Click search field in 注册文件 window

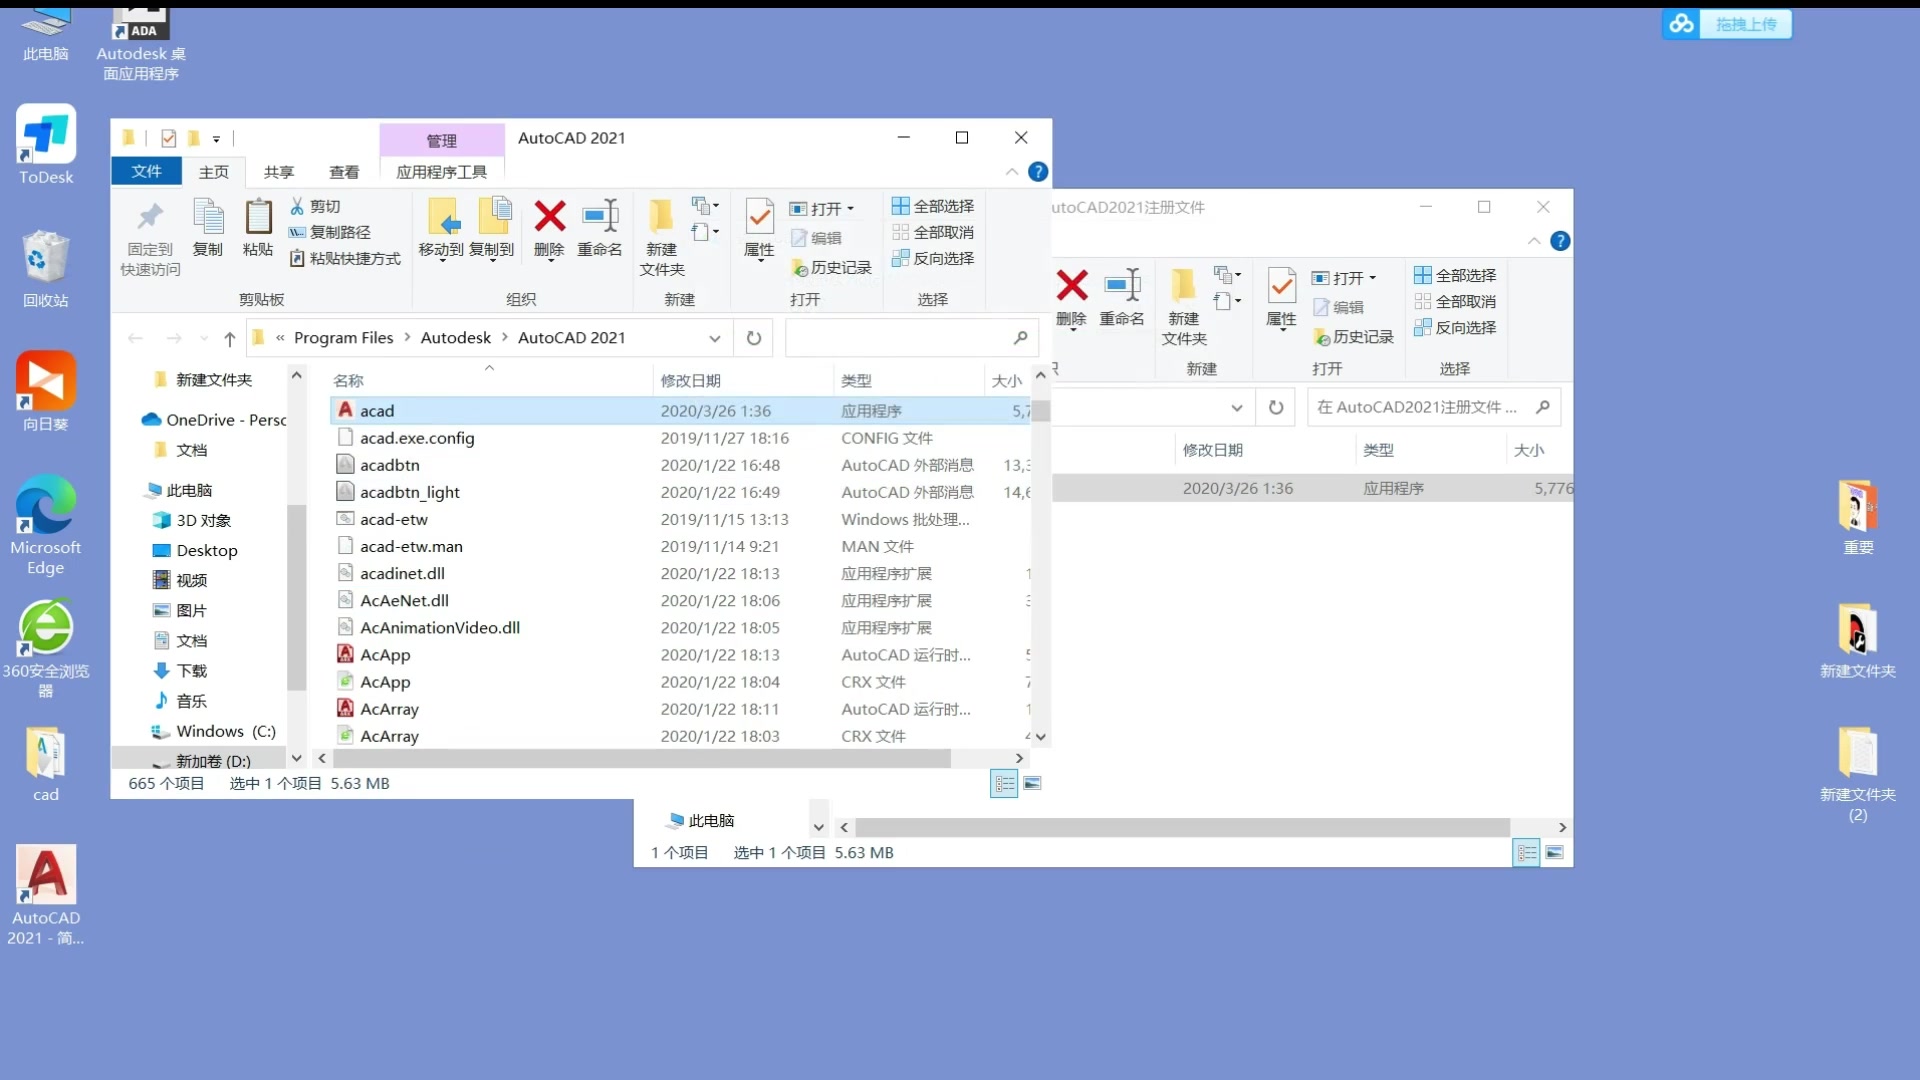pos(1434,407)
